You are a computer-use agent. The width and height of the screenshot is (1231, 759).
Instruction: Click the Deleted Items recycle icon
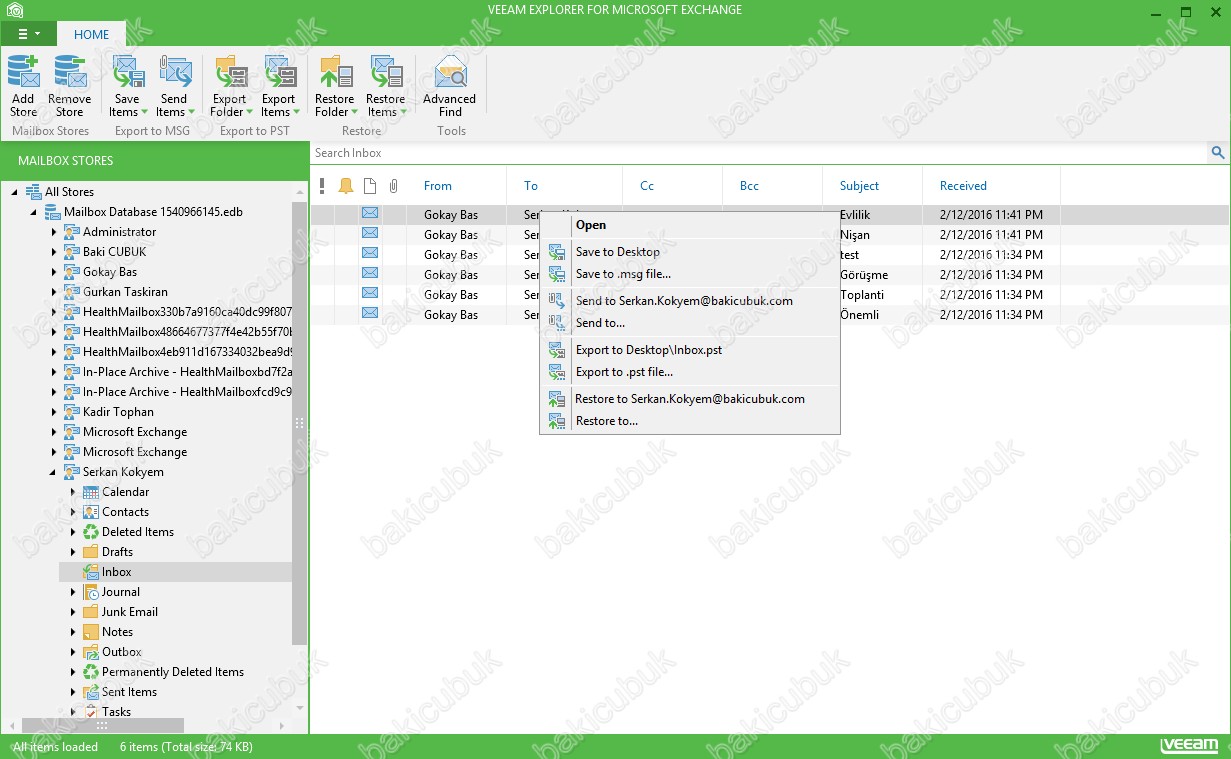91,532
